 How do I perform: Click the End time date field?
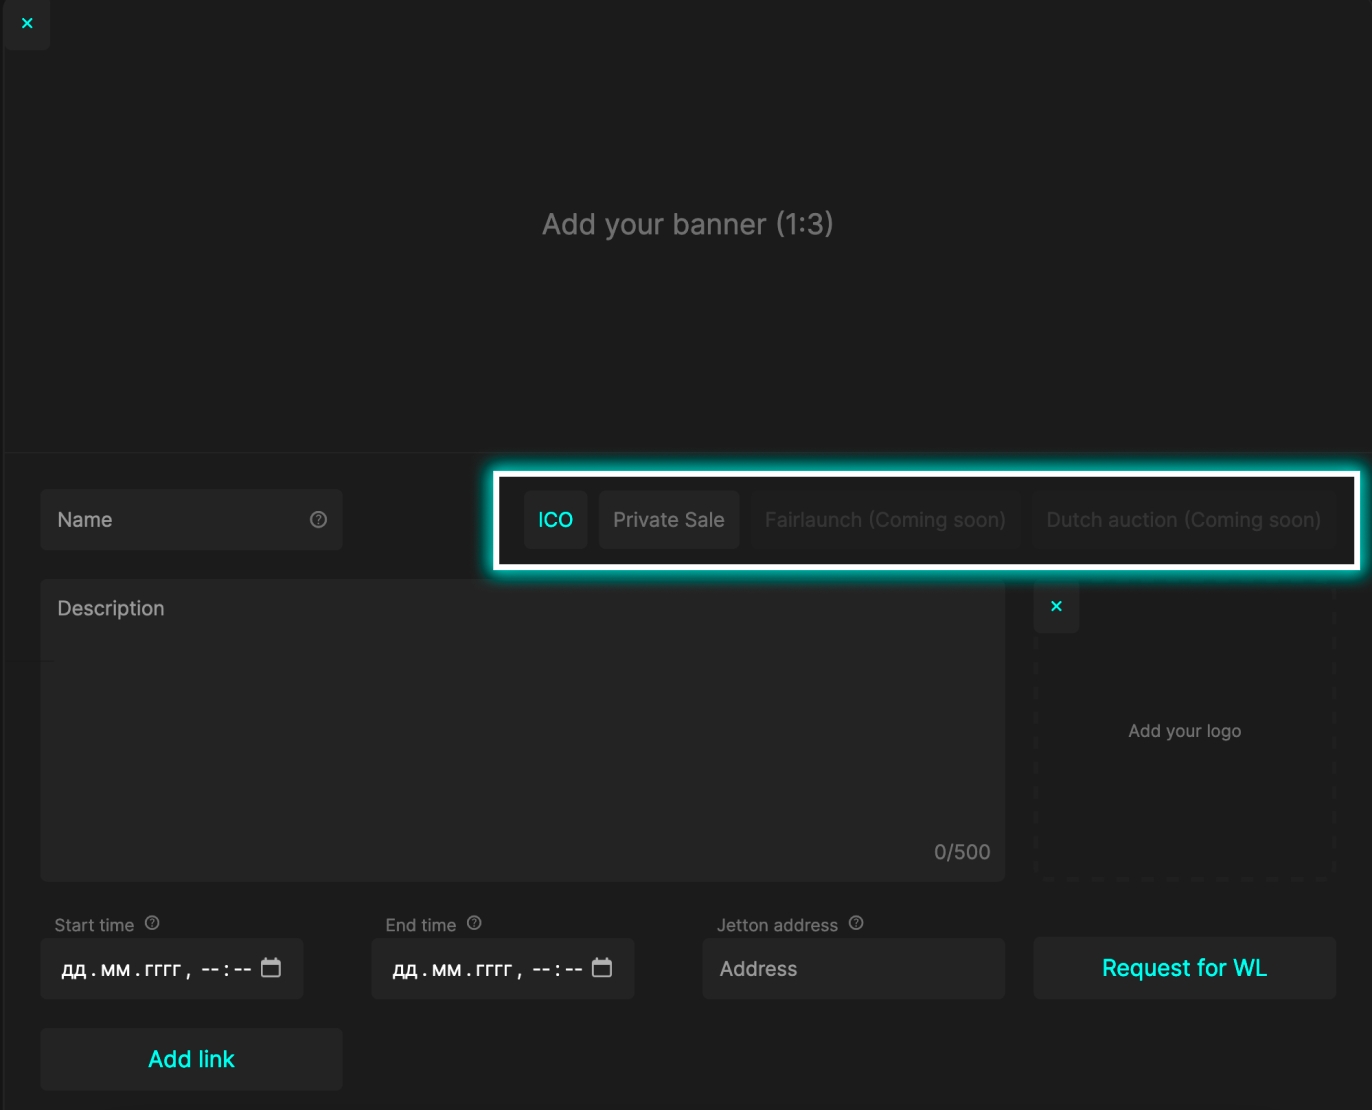482,969
